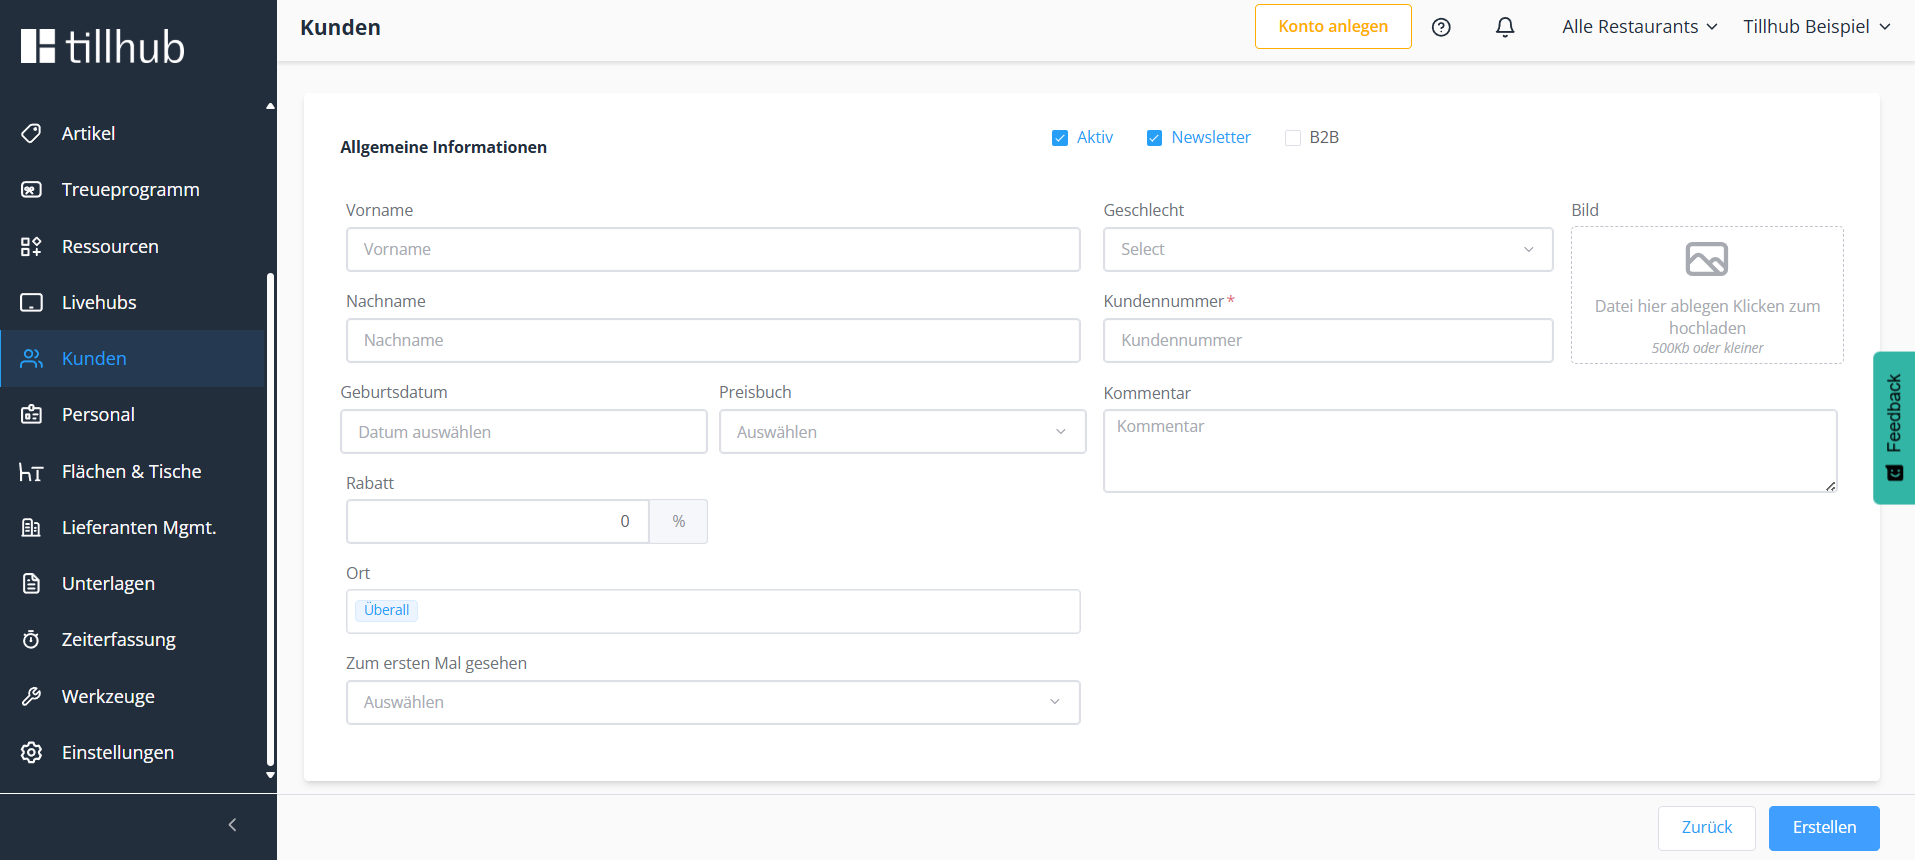Click the Einstellungen gear icon

pos(31,752)
